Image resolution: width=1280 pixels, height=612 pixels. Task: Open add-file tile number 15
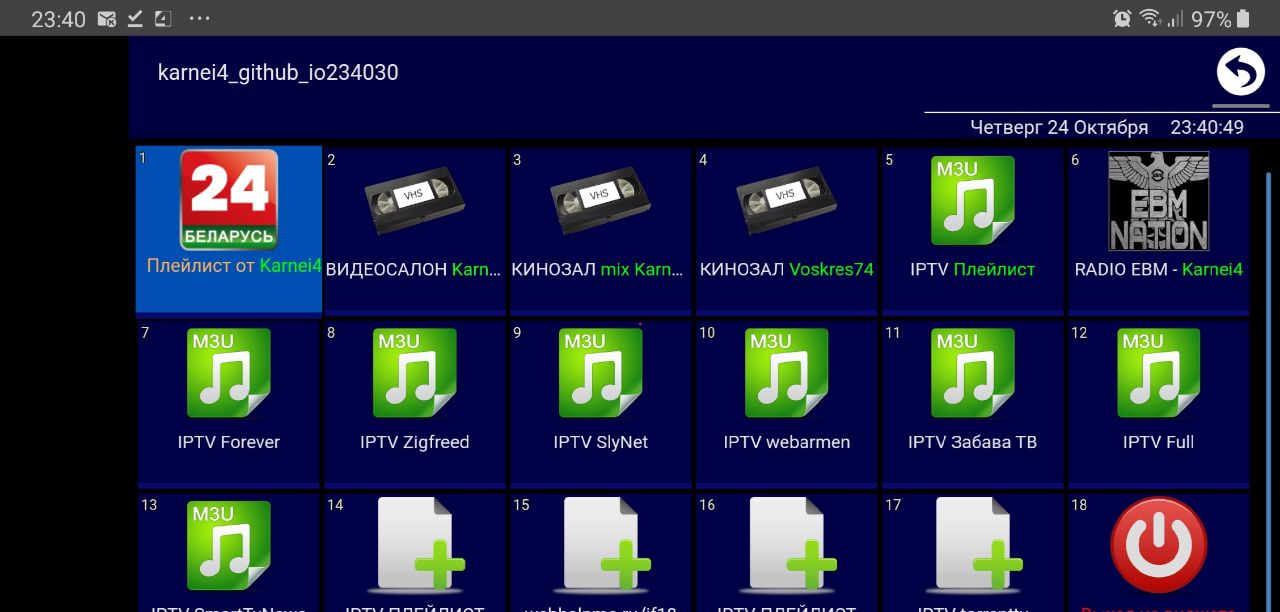tap(601, 553)
